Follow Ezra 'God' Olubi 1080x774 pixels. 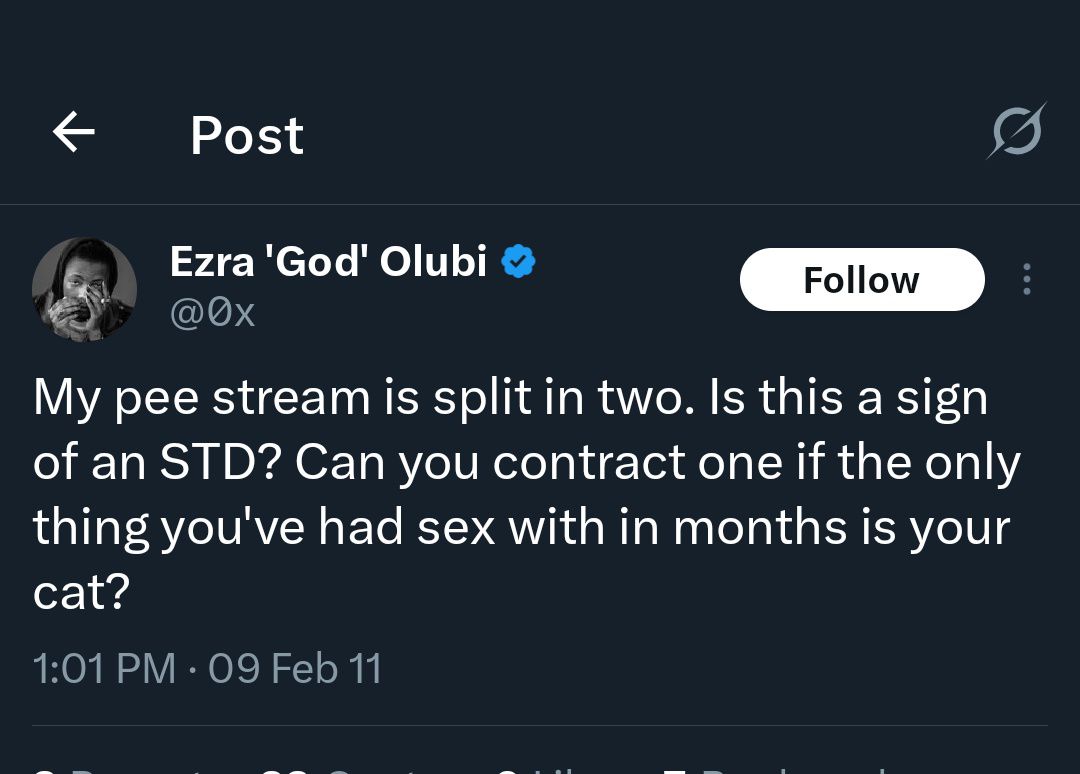coord(861,279)
